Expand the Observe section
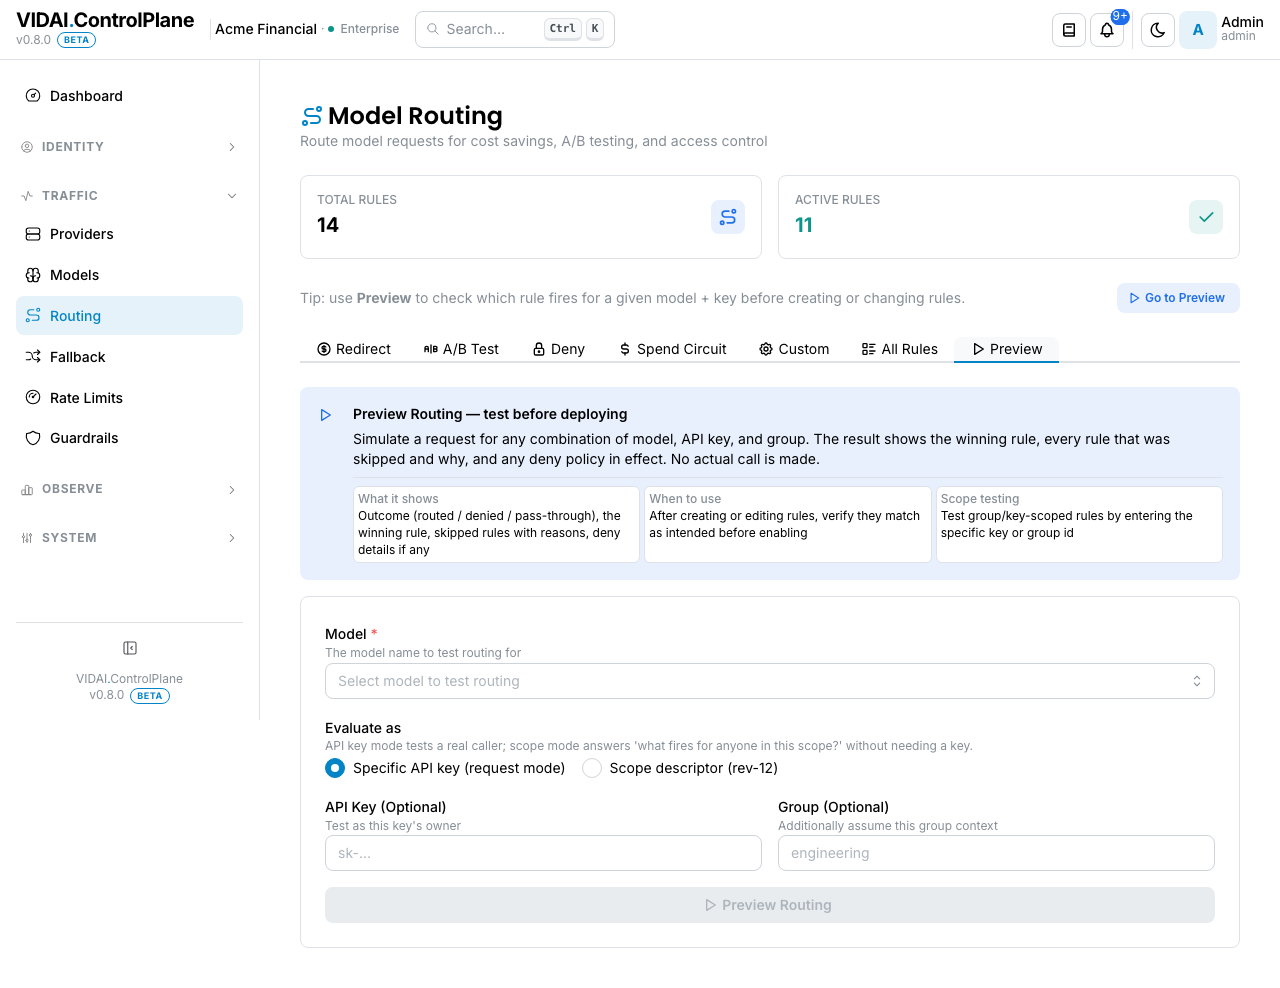The width and height of the screenshot is (1280, 988). (129, 489)
